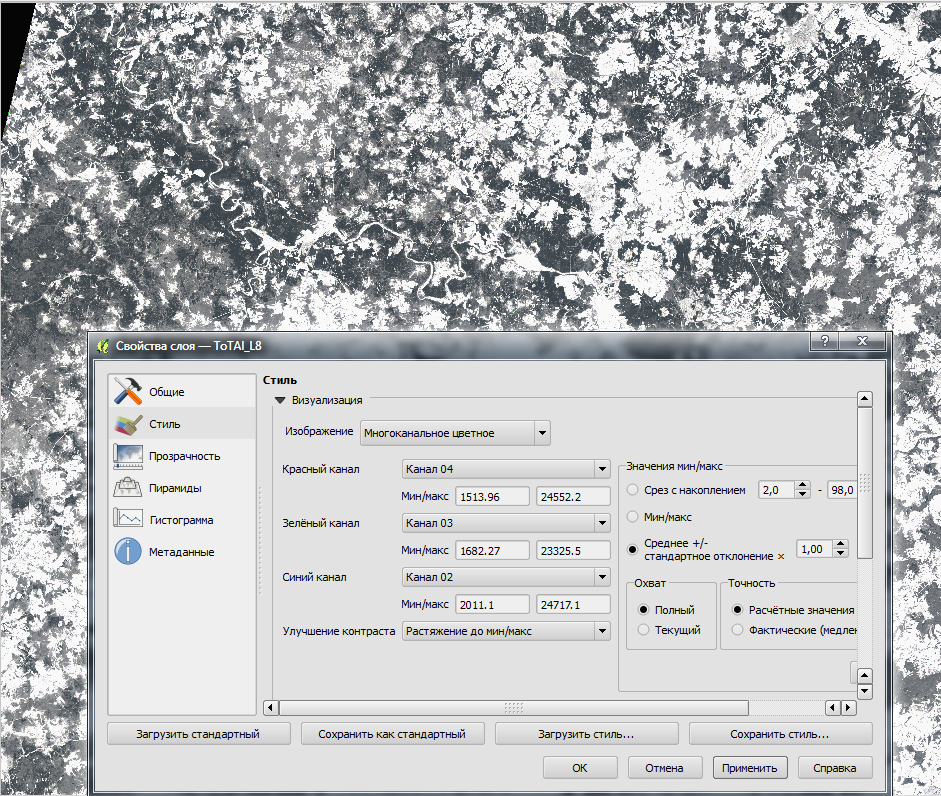This screenshot has height=796, width=941.
Task: Click the green channel minimum value field
Action: pos(493,551)
